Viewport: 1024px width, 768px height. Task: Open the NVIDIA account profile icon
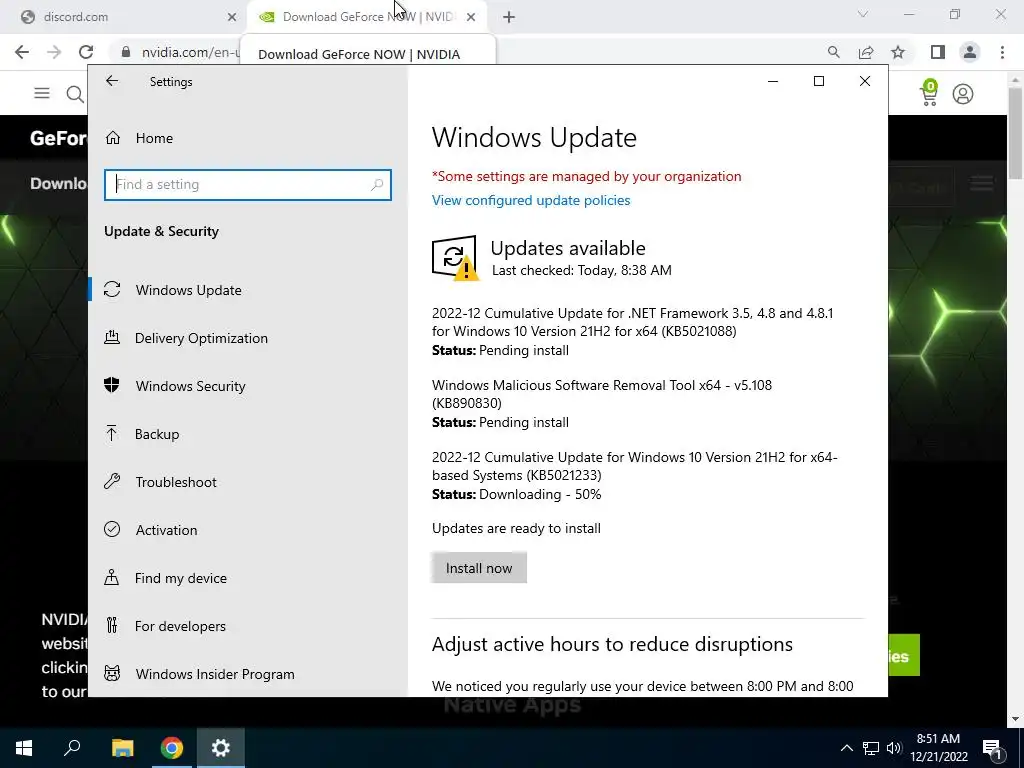pyautogui.click(x=963, y=94)
